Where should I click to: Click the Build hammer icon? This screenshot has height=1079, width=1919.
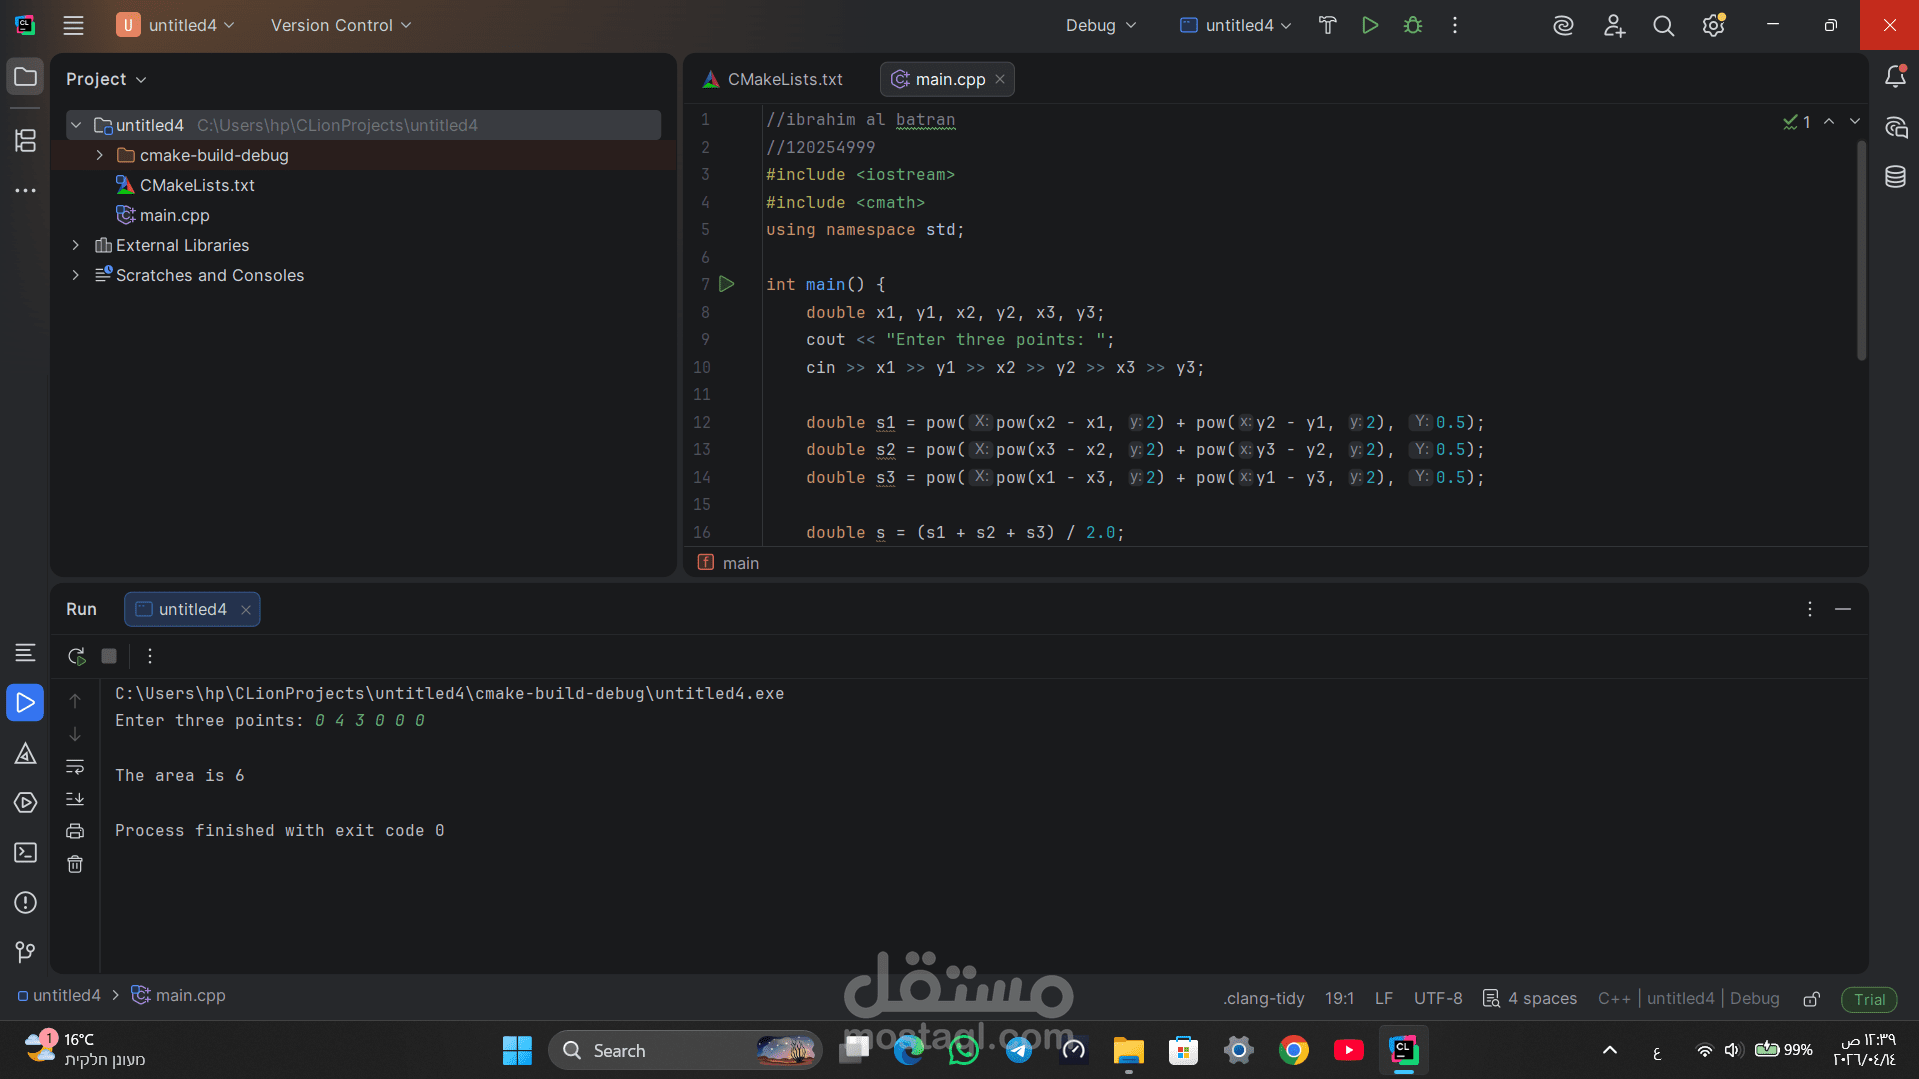[x=1327, y=25]
